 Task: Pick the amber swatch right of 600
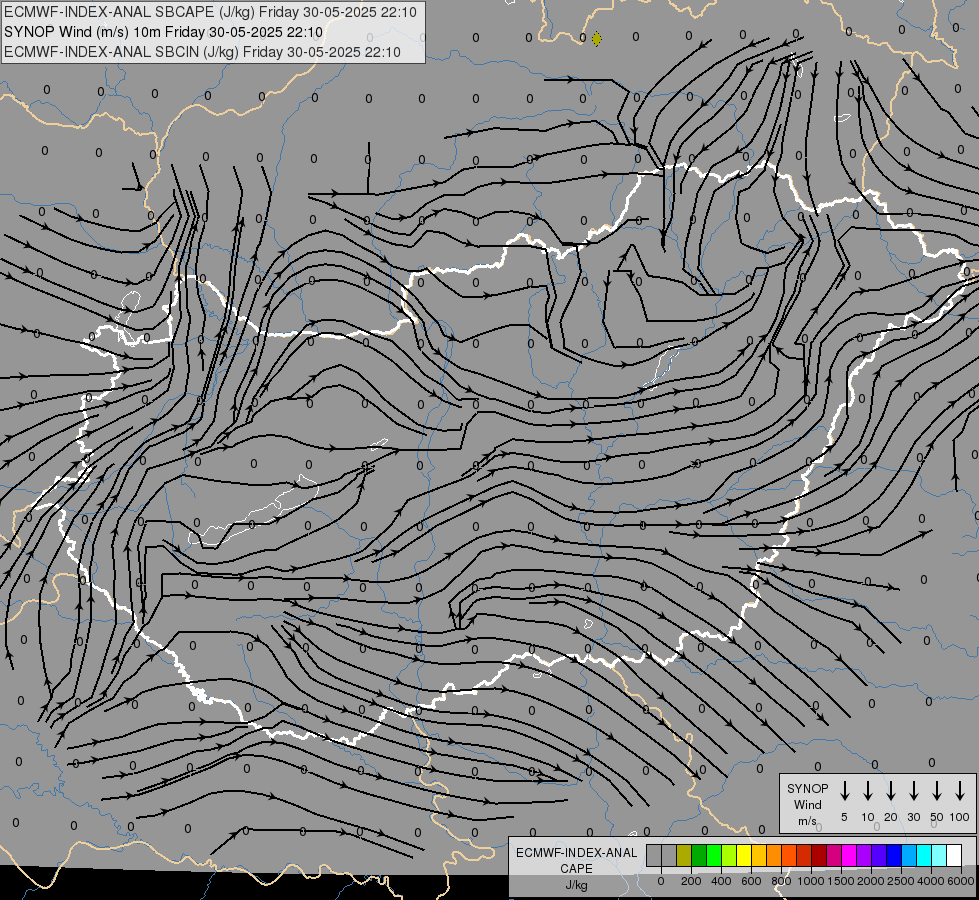(759, 855)
